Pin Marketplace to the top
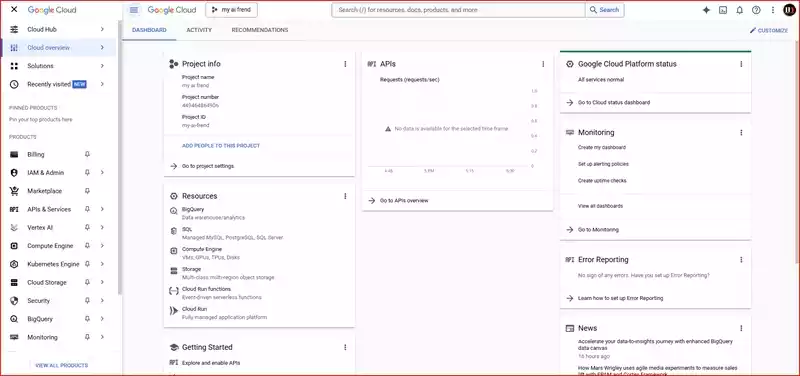 (87, 191)
